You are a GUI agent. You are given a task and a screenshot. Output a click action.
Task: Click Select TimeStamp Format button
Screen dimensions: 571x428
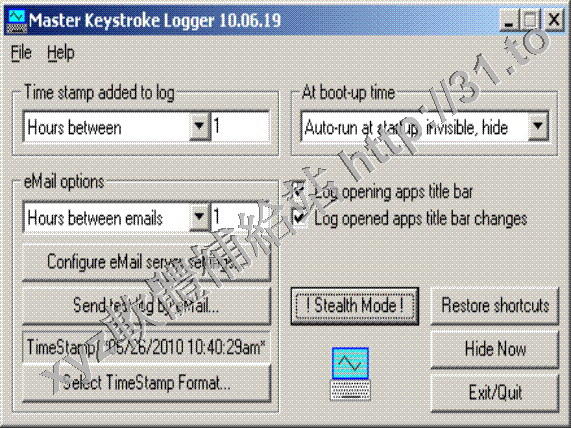pyautogui.click(x=146, y=383)
